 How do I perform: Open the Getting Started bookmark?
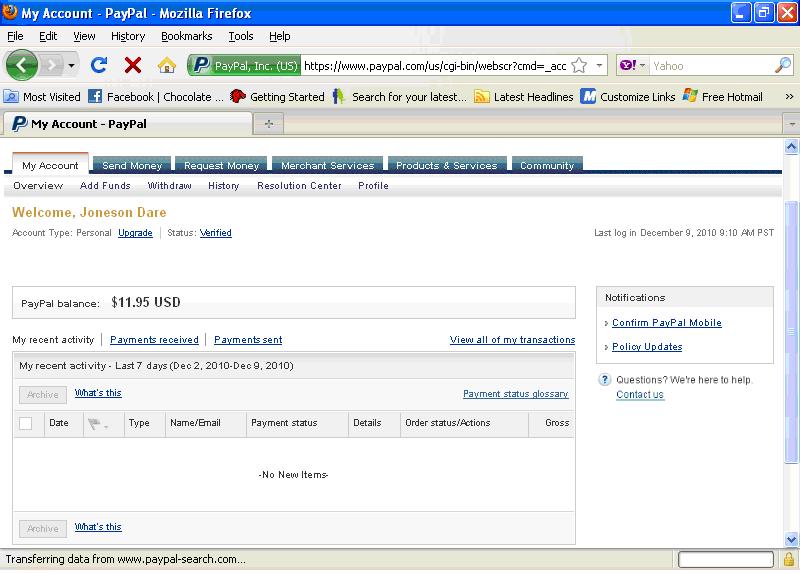[277, 96]
